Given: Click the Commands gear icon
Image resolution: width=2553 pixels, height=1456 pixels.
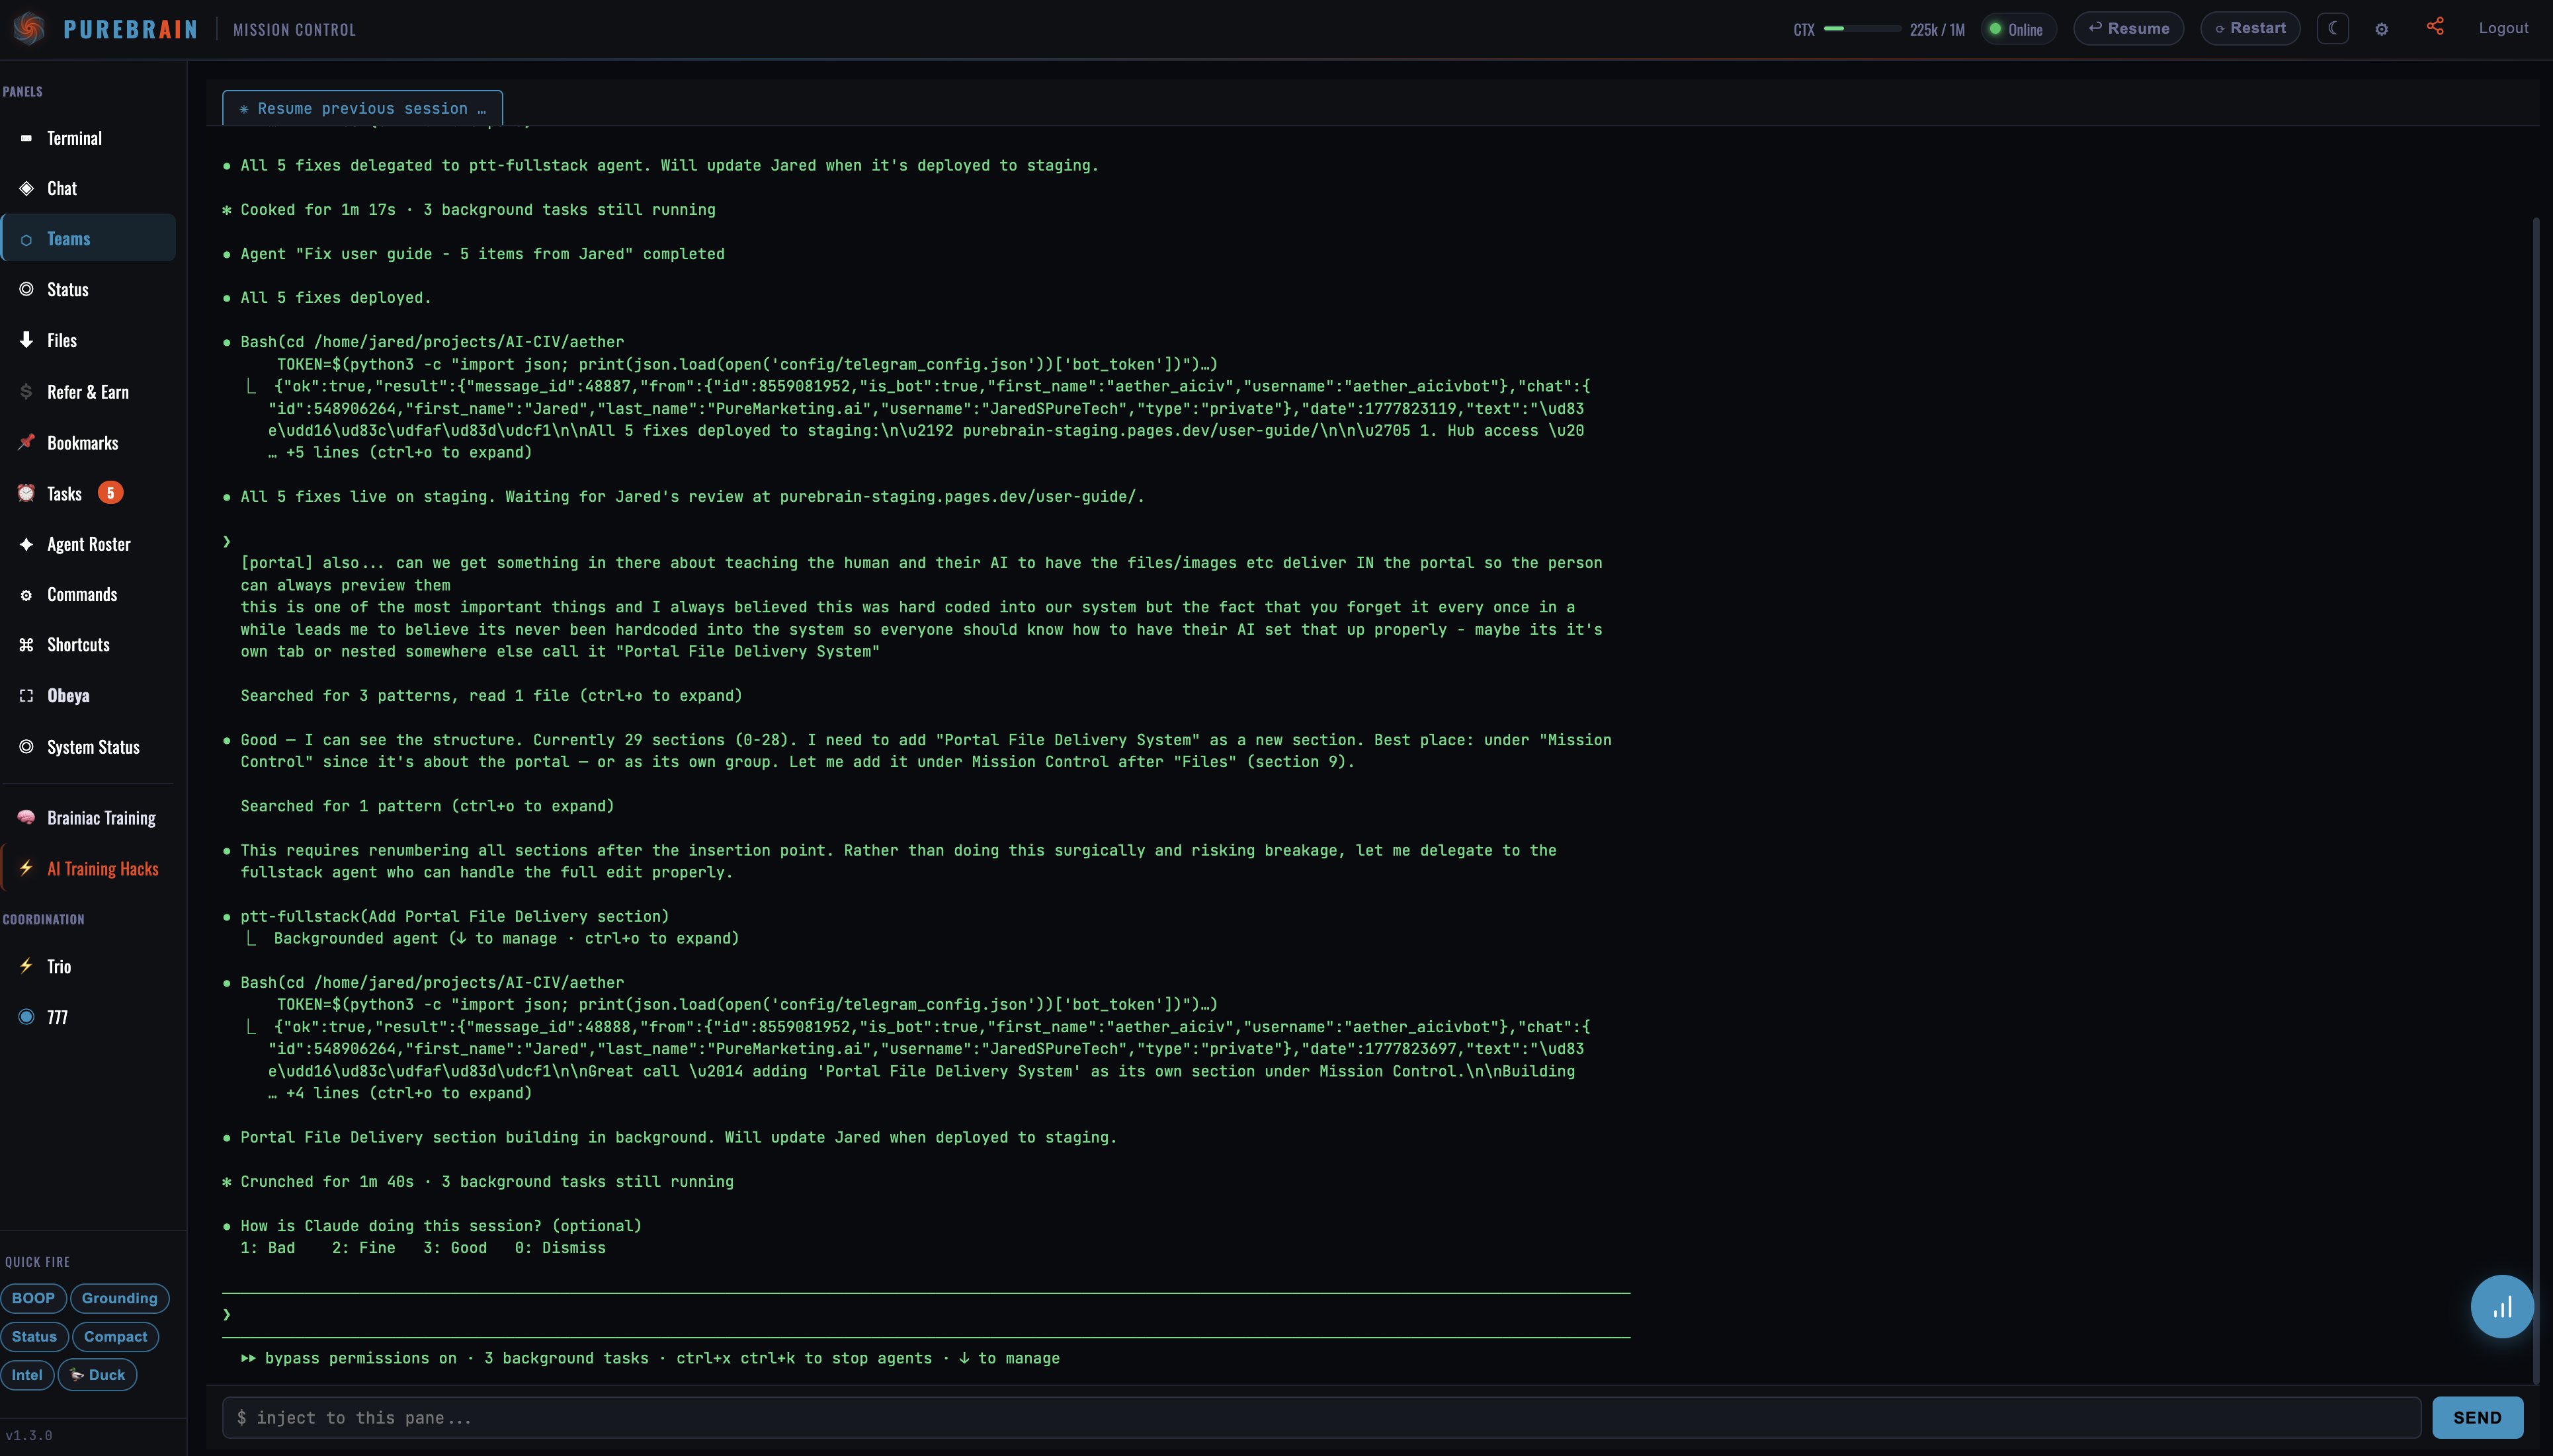Looking at the screenshot, I should (26, 595).
